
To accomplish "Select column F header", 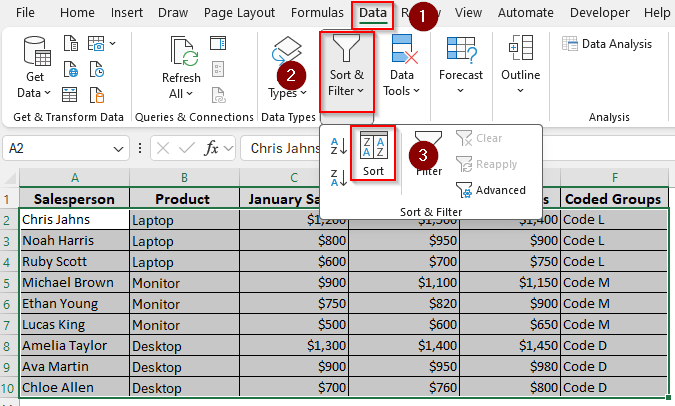I will coord(614,177).
